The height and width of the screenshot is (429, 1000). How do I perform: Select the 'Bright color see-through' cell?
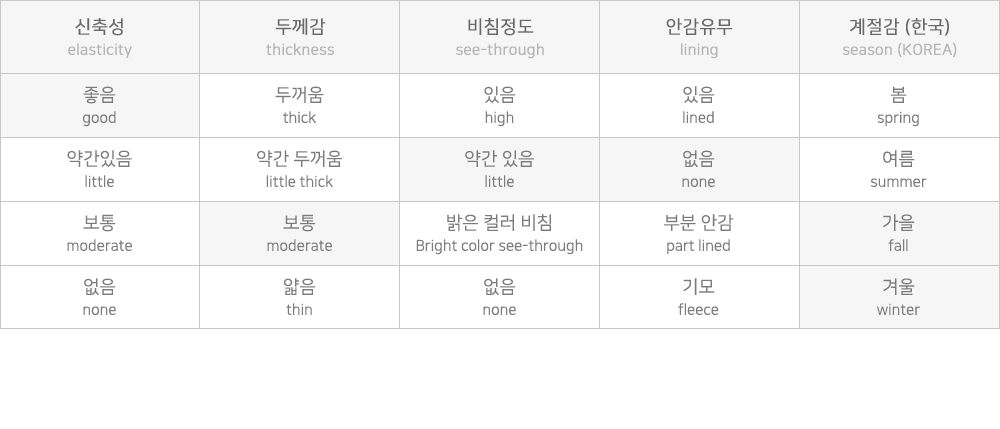499,234
